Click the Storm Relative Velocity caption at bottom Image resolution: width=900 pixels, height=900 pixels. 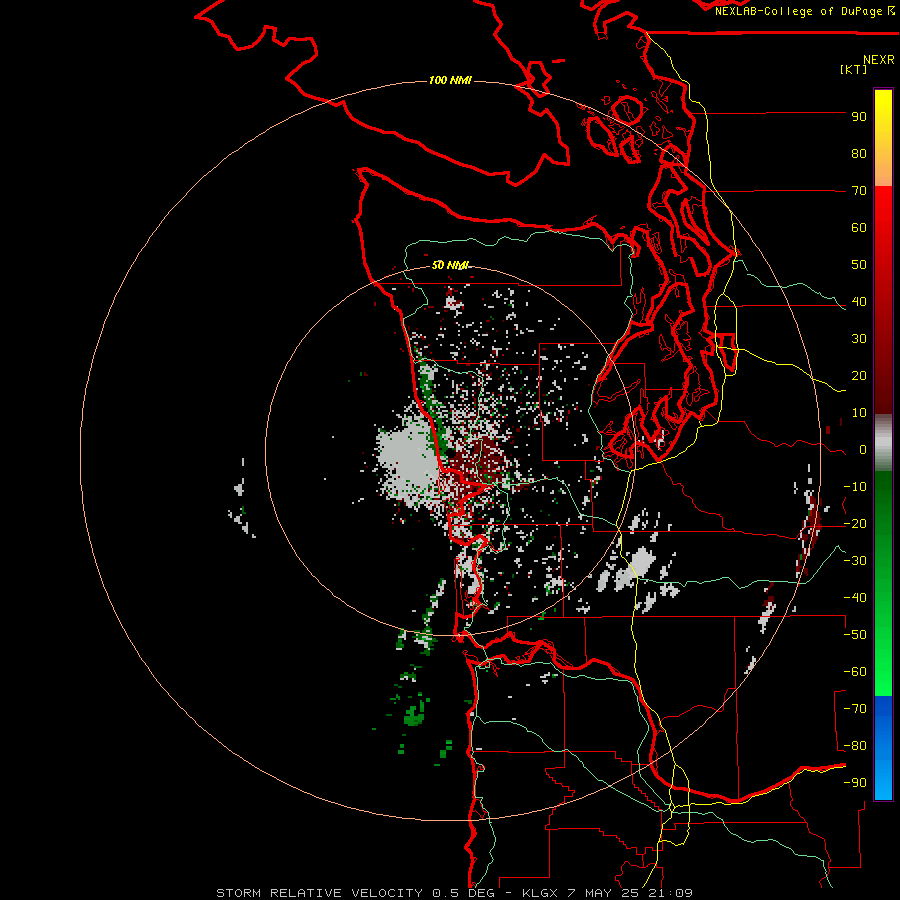454,893
